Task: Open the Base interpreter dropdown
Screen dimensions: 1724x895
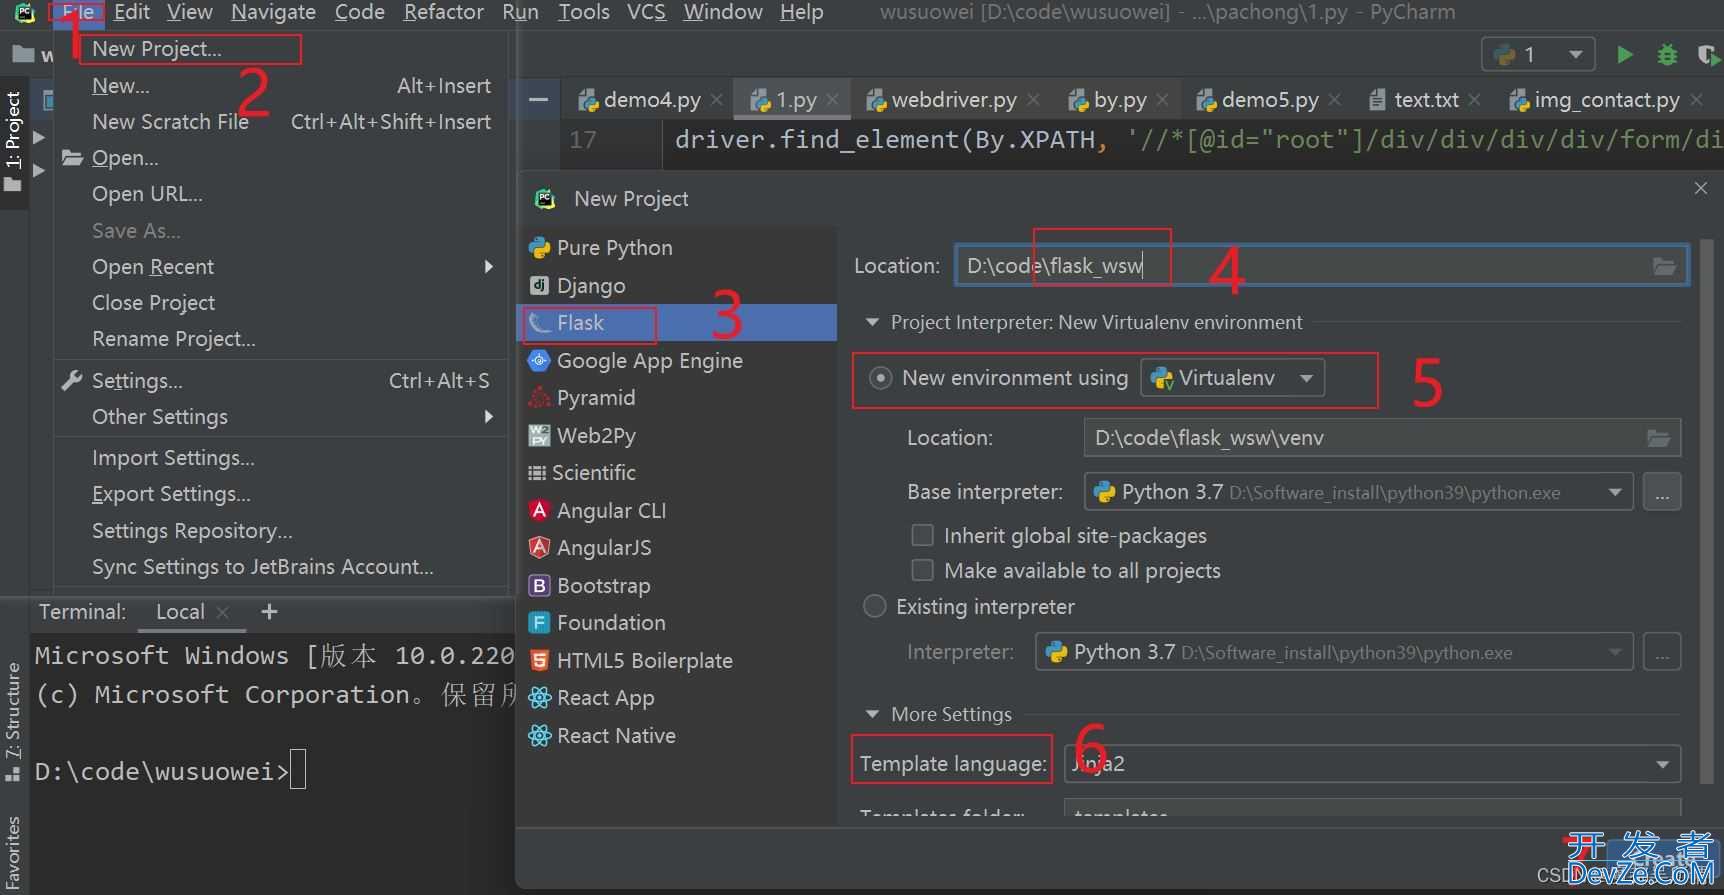Action: (1358, 492)
